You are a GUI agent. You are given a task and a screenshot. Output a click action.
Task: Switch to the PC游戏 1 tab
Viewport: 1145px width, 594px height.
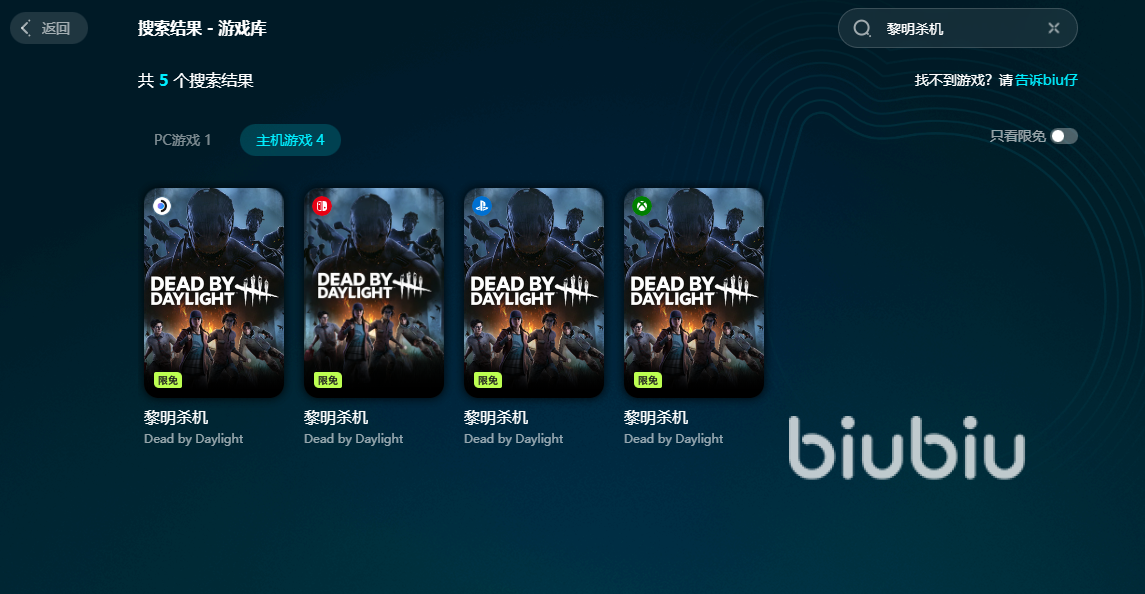tap(183, 140)
